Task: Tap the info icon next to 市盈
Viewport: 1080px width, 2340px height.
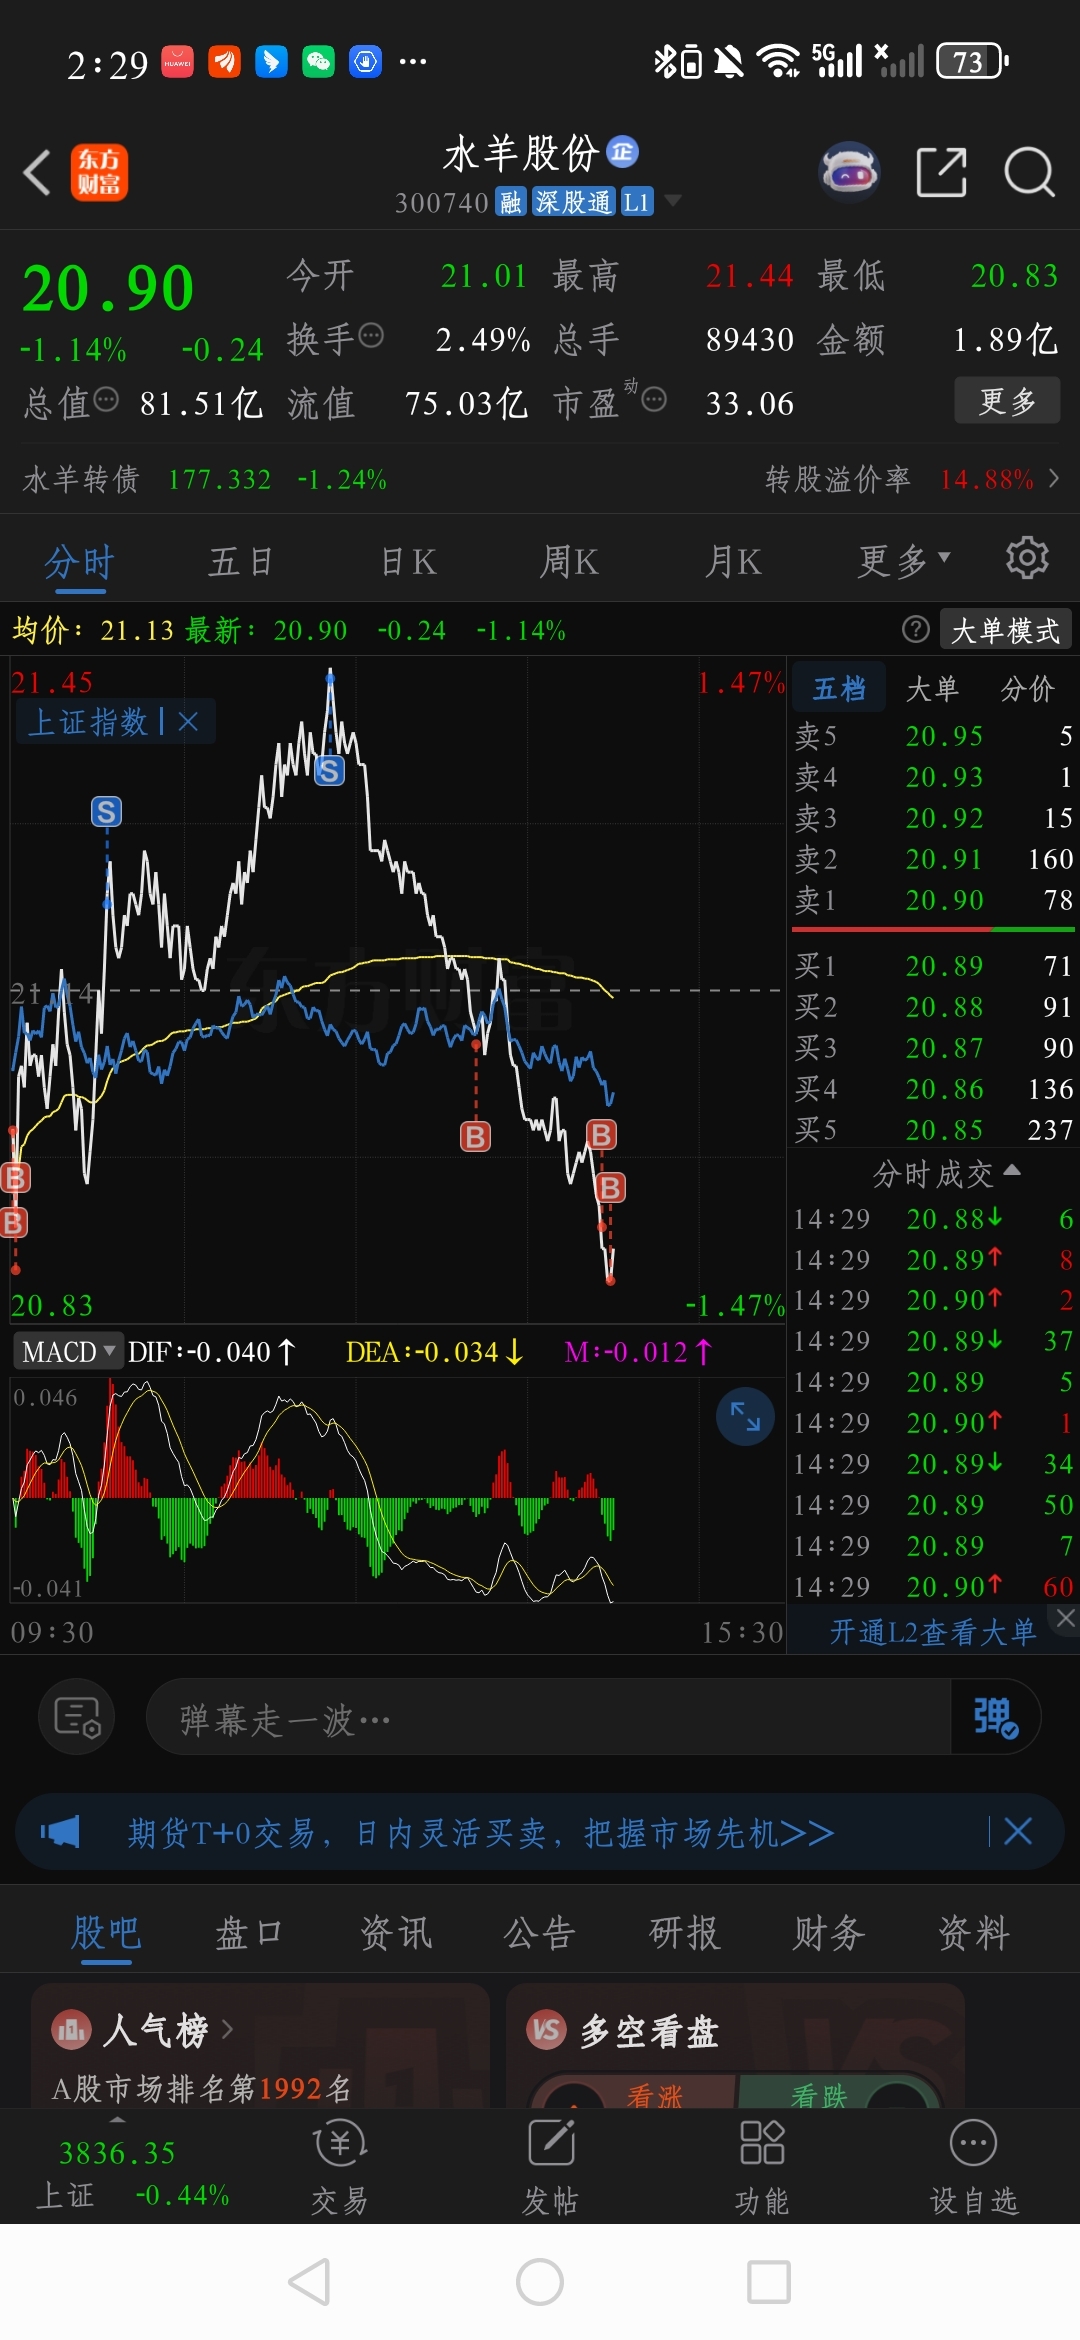Action: (x=654, y=400)
